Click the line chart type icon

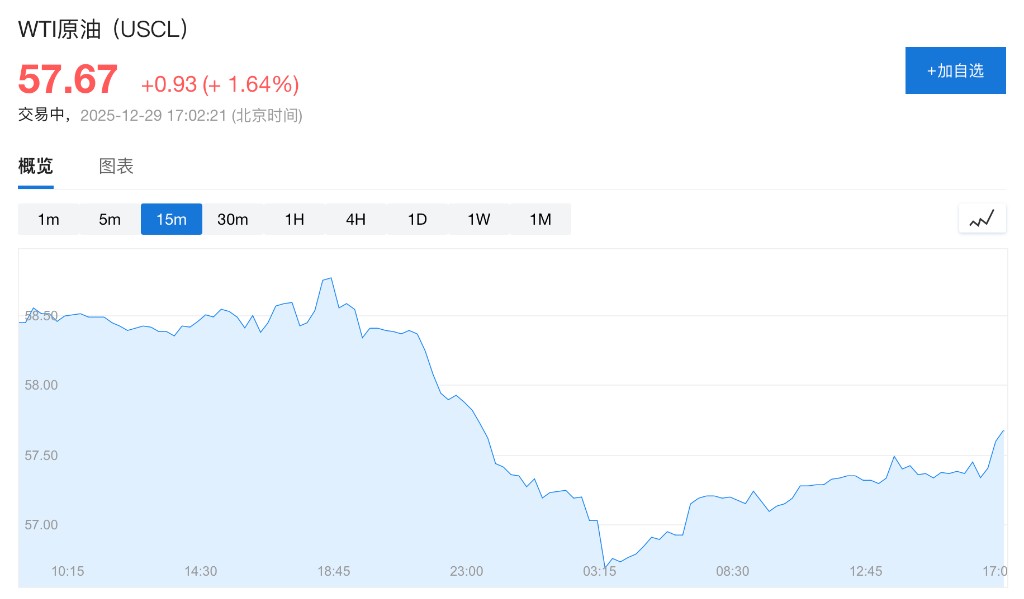981,219
